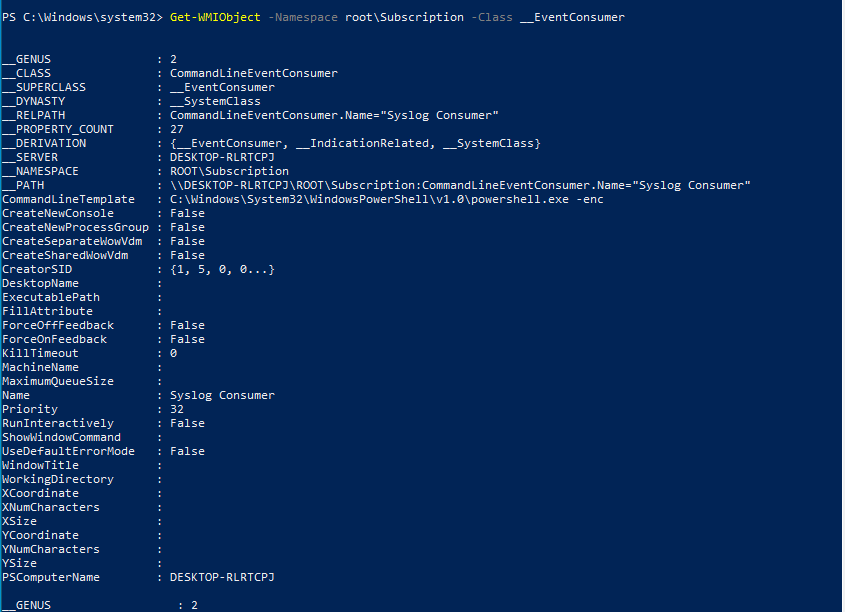Click the __PROPERTY_COUNT value 27
Image resolution: width=845 pixels, height=612 pixels.
[177, 129]
